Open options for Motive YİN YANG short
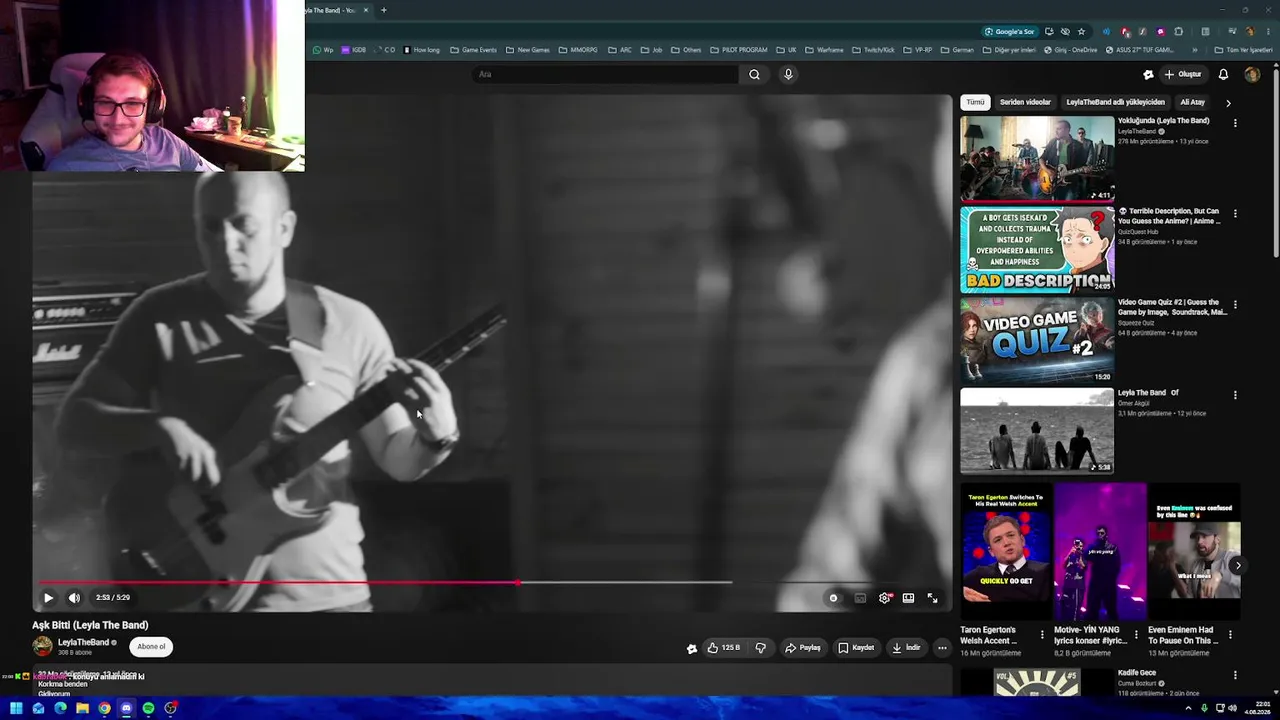This screenshot has height=720, width=1280. tap(1136, 634)
